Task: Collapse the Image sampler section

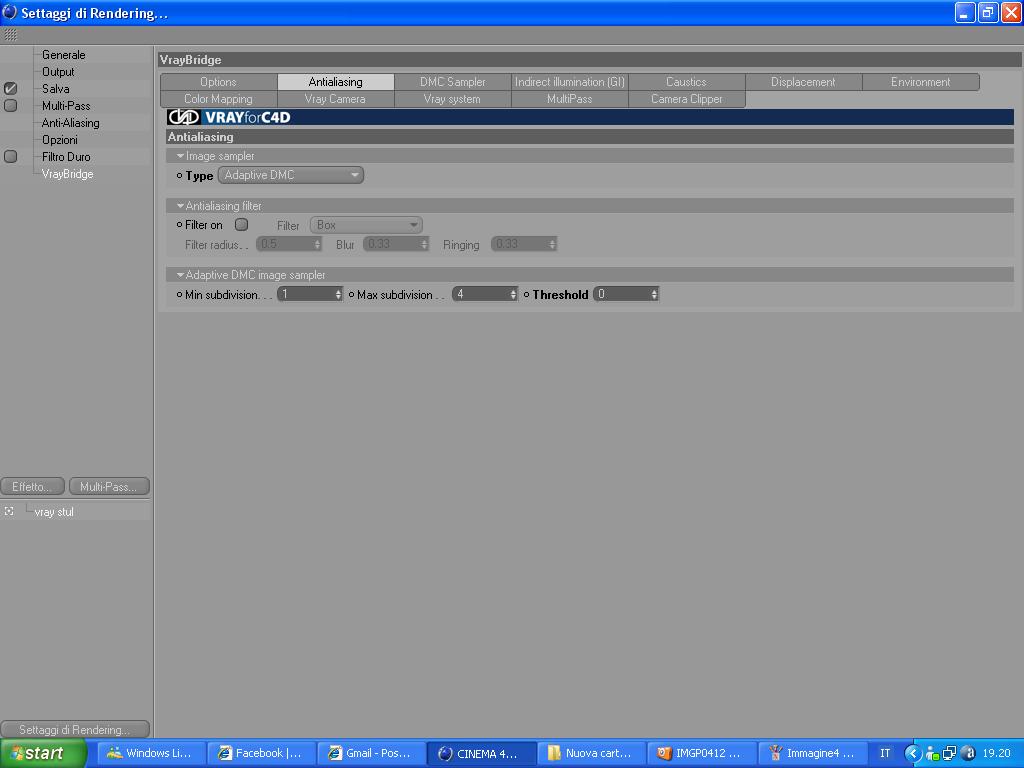Action: tap(180, 156)
